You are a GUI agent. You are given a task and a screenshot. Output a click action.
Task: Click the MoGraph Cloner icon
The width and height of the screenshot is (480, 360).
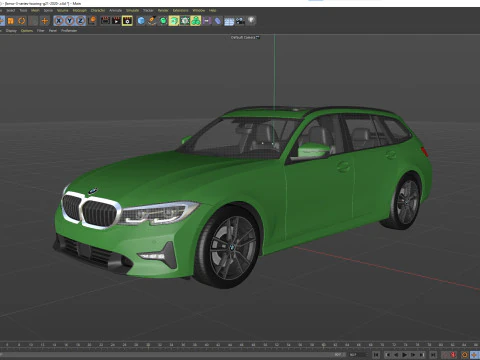(x=185, y=21)
